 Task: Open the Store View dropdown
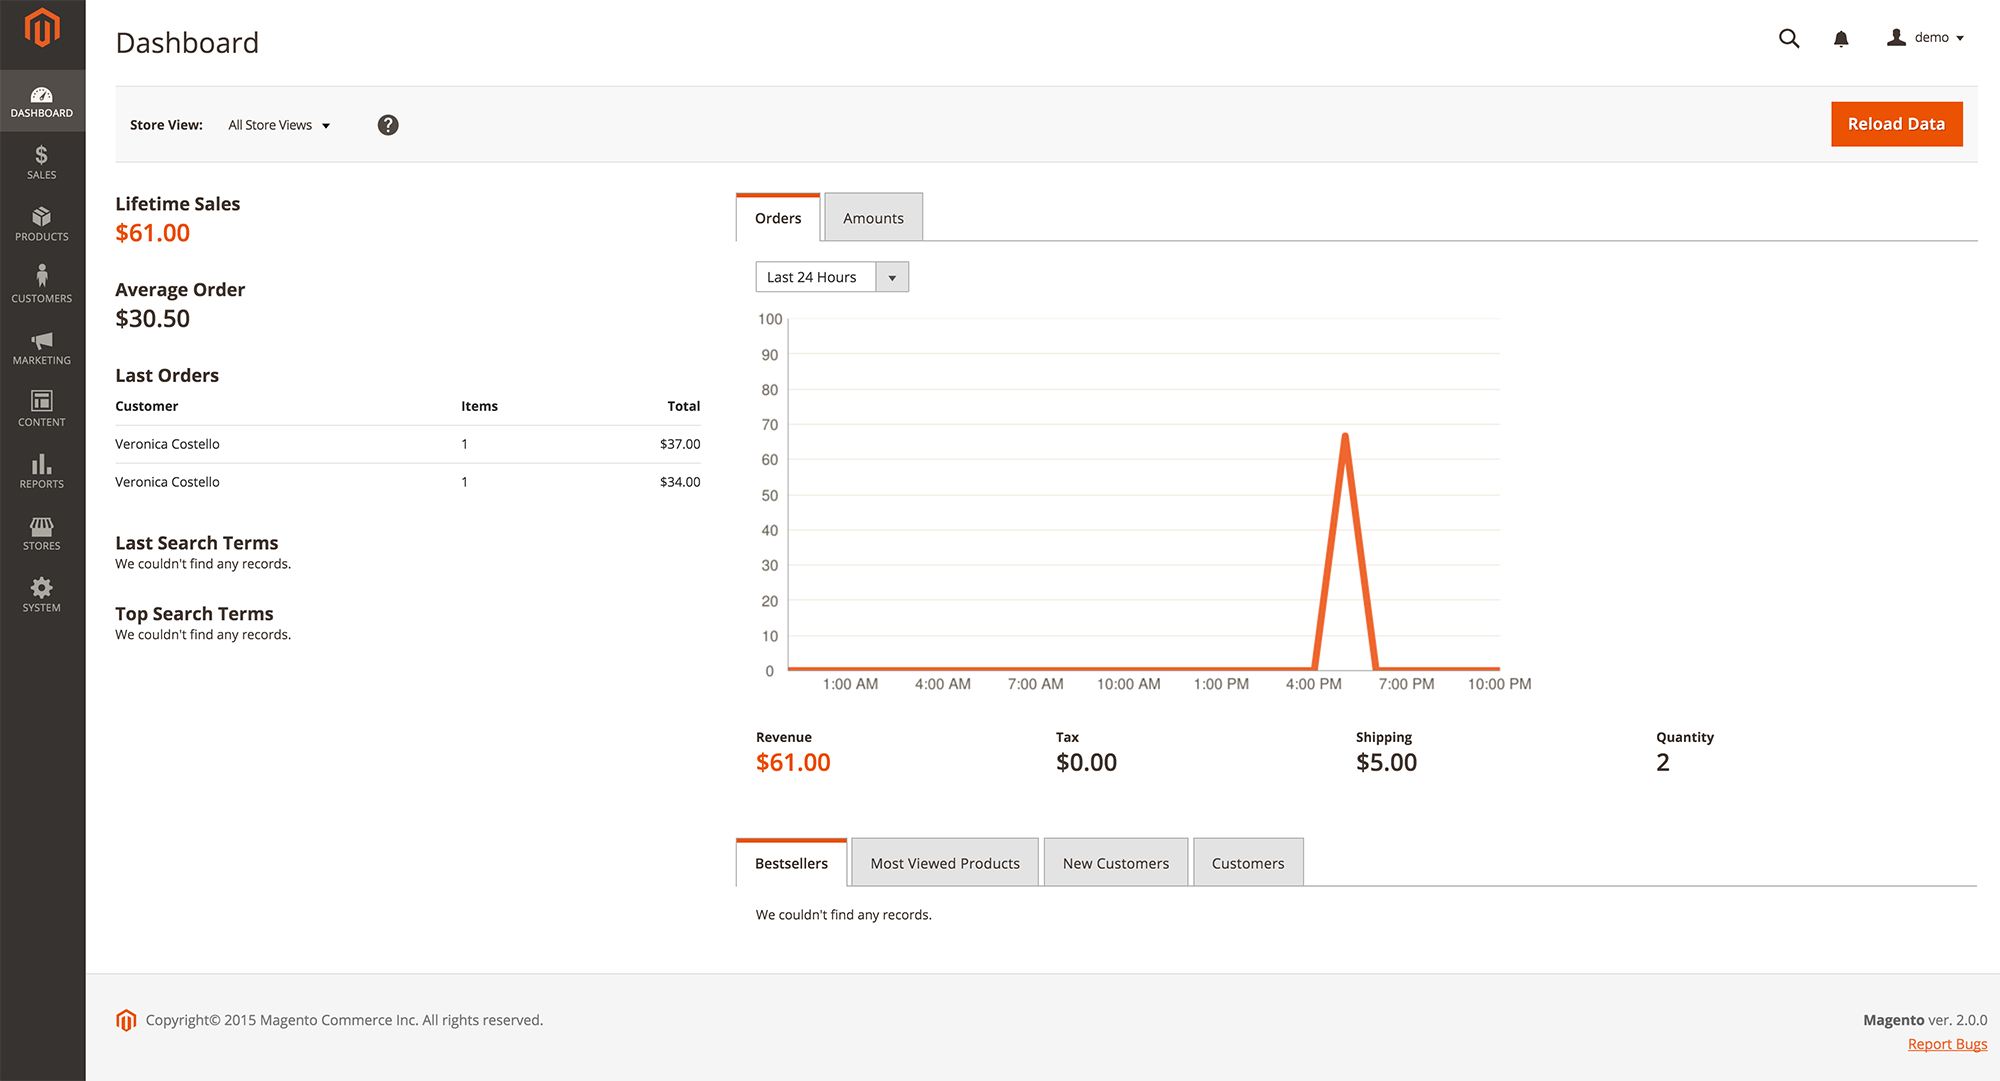click(279, 124)
